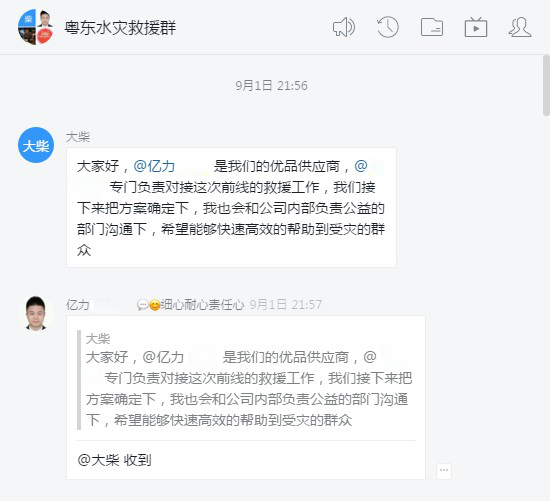Click the group title 粤东水灾救援群
Viewport: 550px width, 501px height.
click(x=120, y=28)
